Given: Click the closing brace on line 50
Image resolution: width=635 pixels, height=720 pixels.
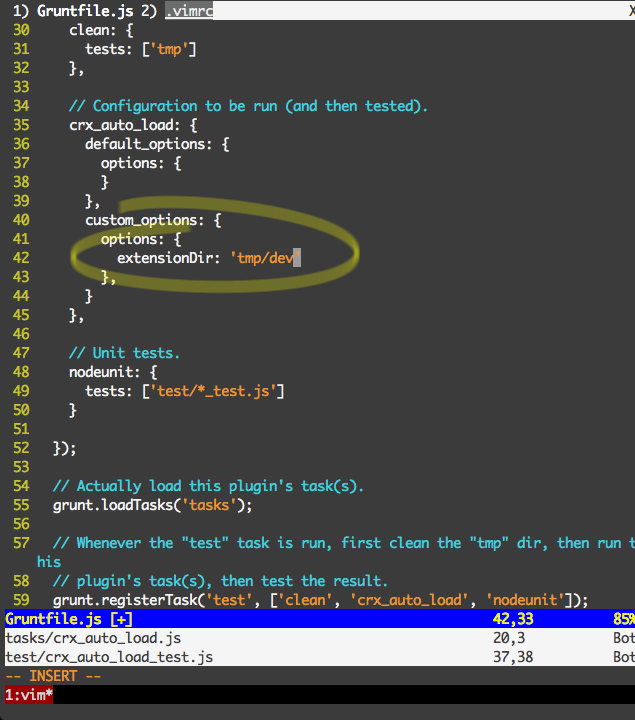Looking at the screenshot, I should coord(73,410).
